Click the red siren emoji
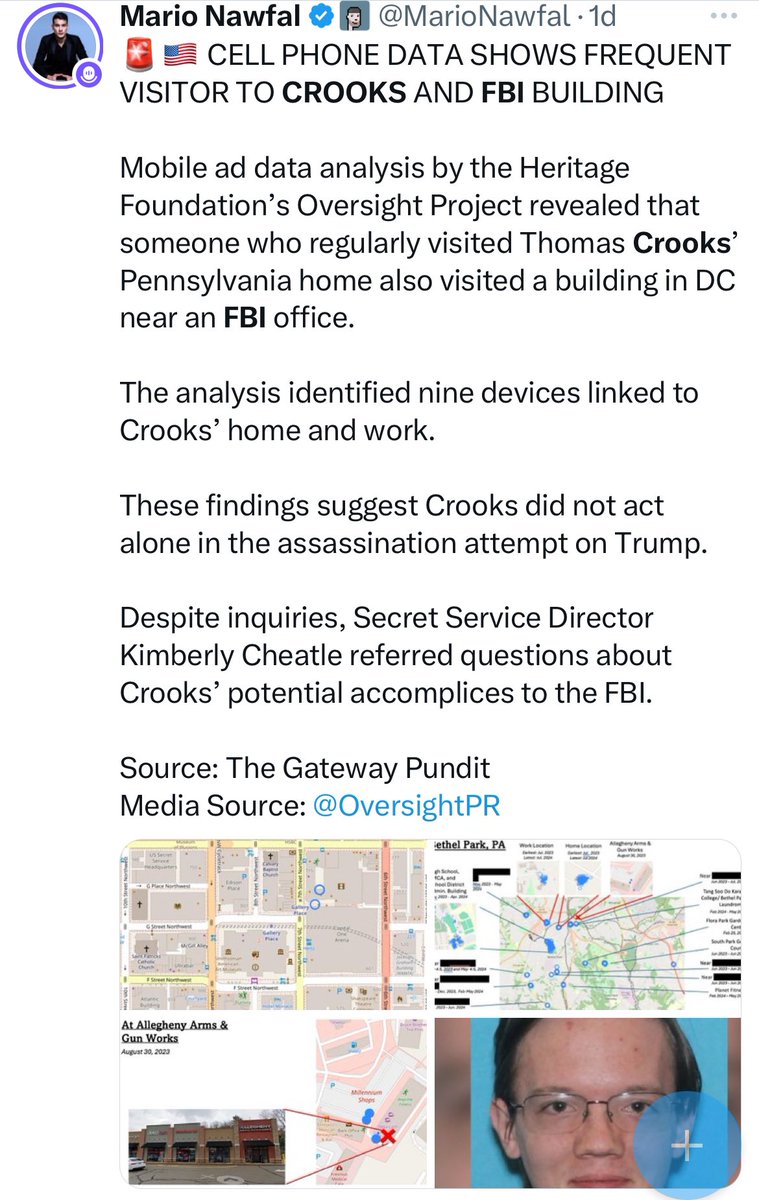 click(136, 56)
